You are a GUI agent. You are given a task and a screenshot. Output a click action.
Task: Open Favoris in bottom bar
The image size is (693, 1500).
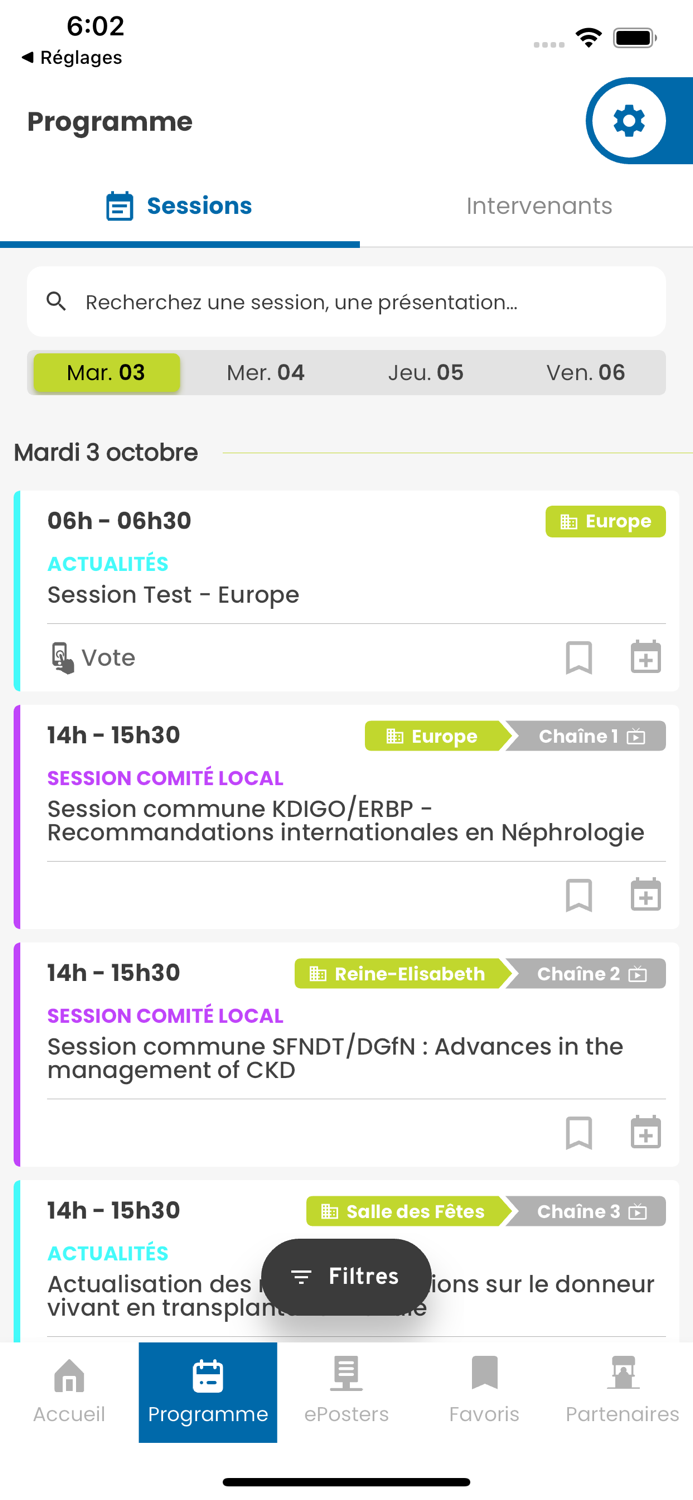(x=484, y=1392)
